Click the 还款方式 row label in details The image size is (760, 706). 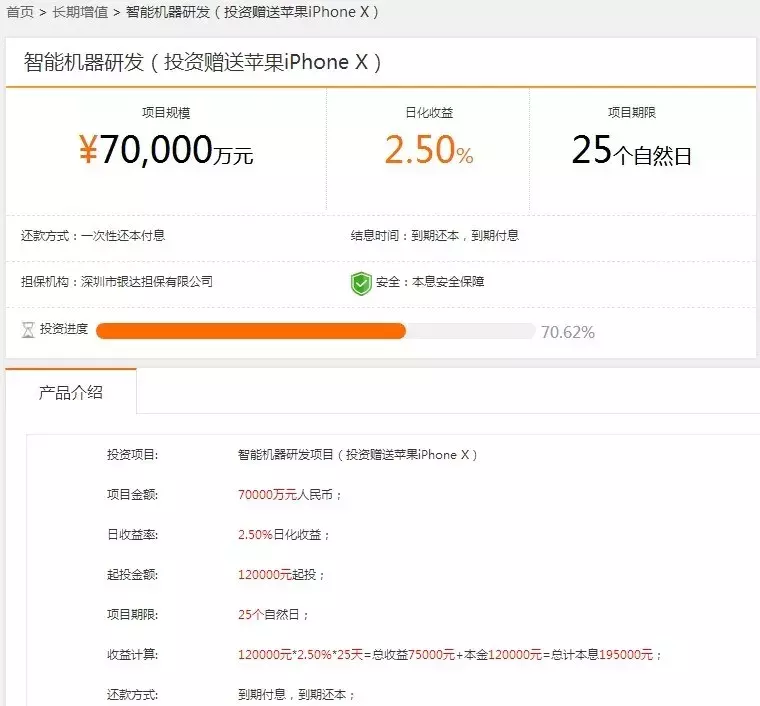(132, 695)
